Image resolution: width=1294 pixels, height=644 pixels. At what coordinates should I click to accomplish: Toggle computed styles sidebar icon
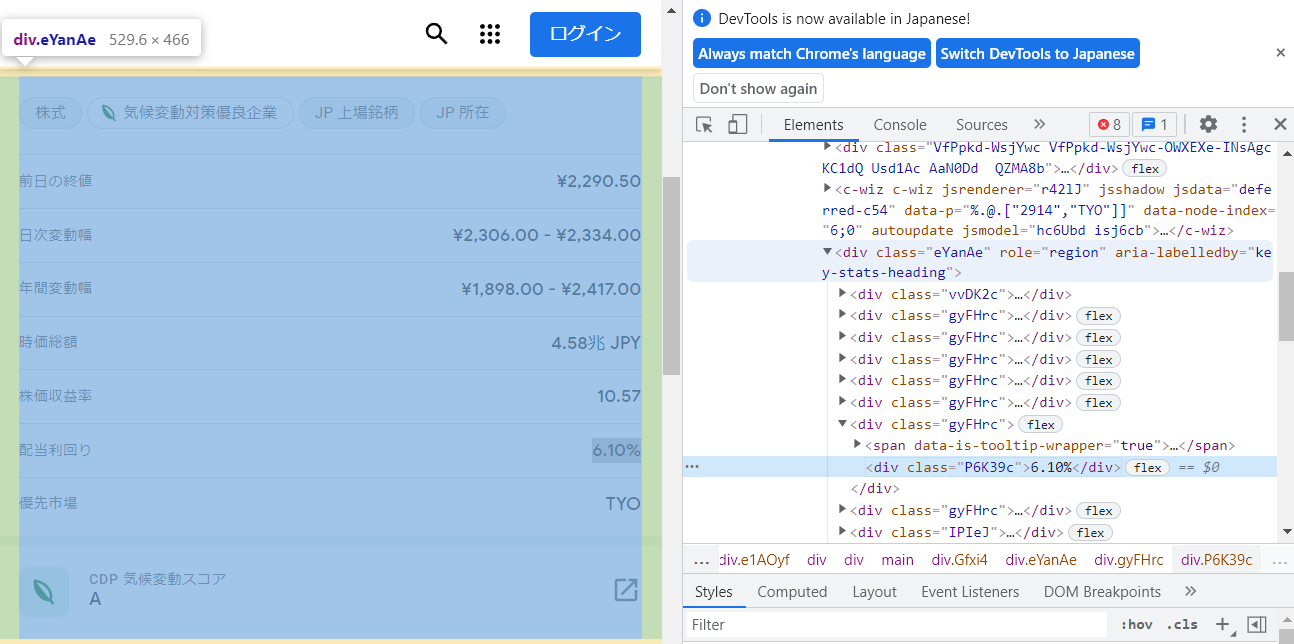(x=1257, y=625)
